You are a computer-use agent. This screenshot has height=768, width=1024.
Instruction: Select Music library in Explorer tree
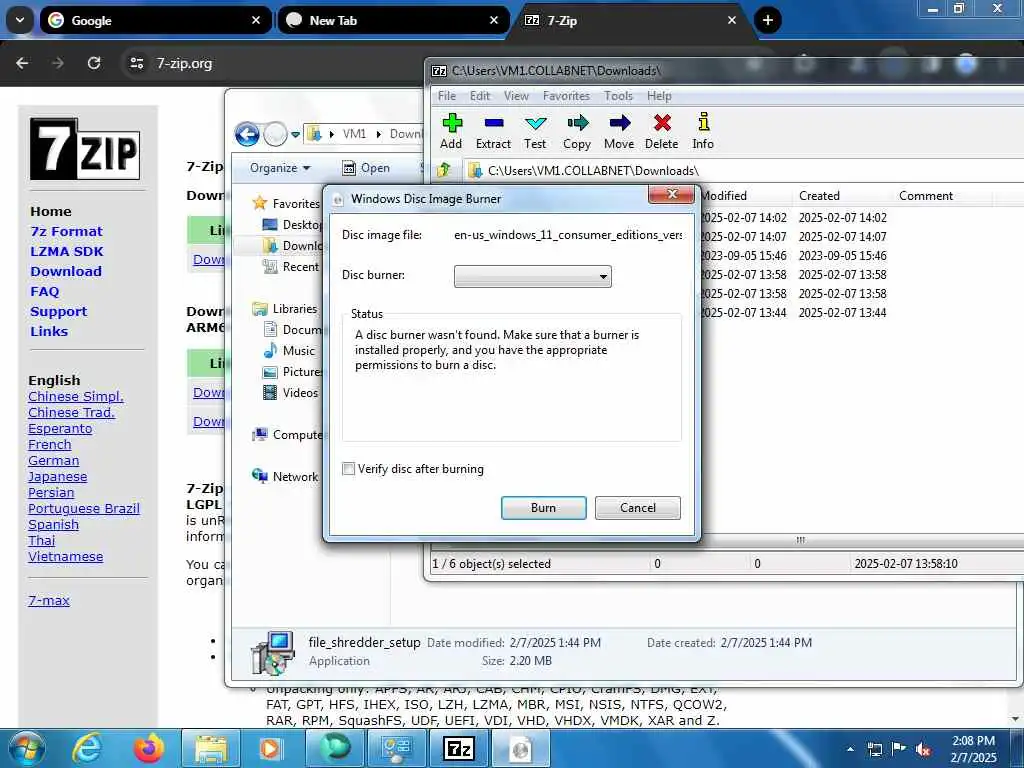click(290, 351)
